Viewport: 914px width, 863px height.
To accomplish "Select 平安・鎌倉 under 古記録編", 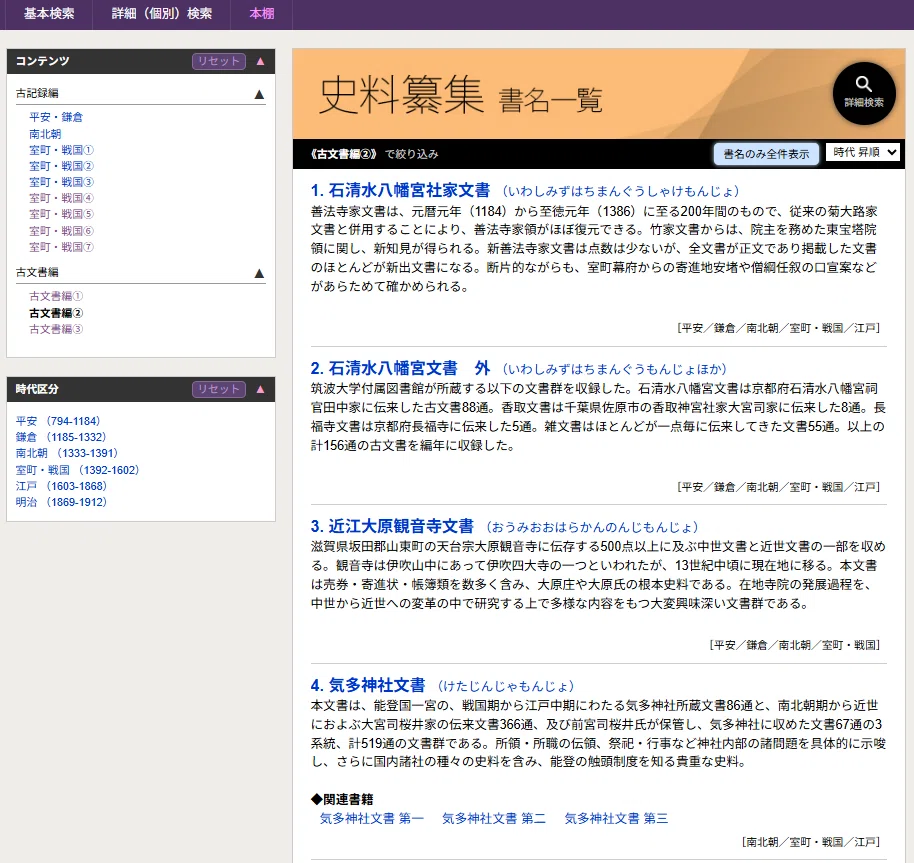I will (x=56, y=117).
